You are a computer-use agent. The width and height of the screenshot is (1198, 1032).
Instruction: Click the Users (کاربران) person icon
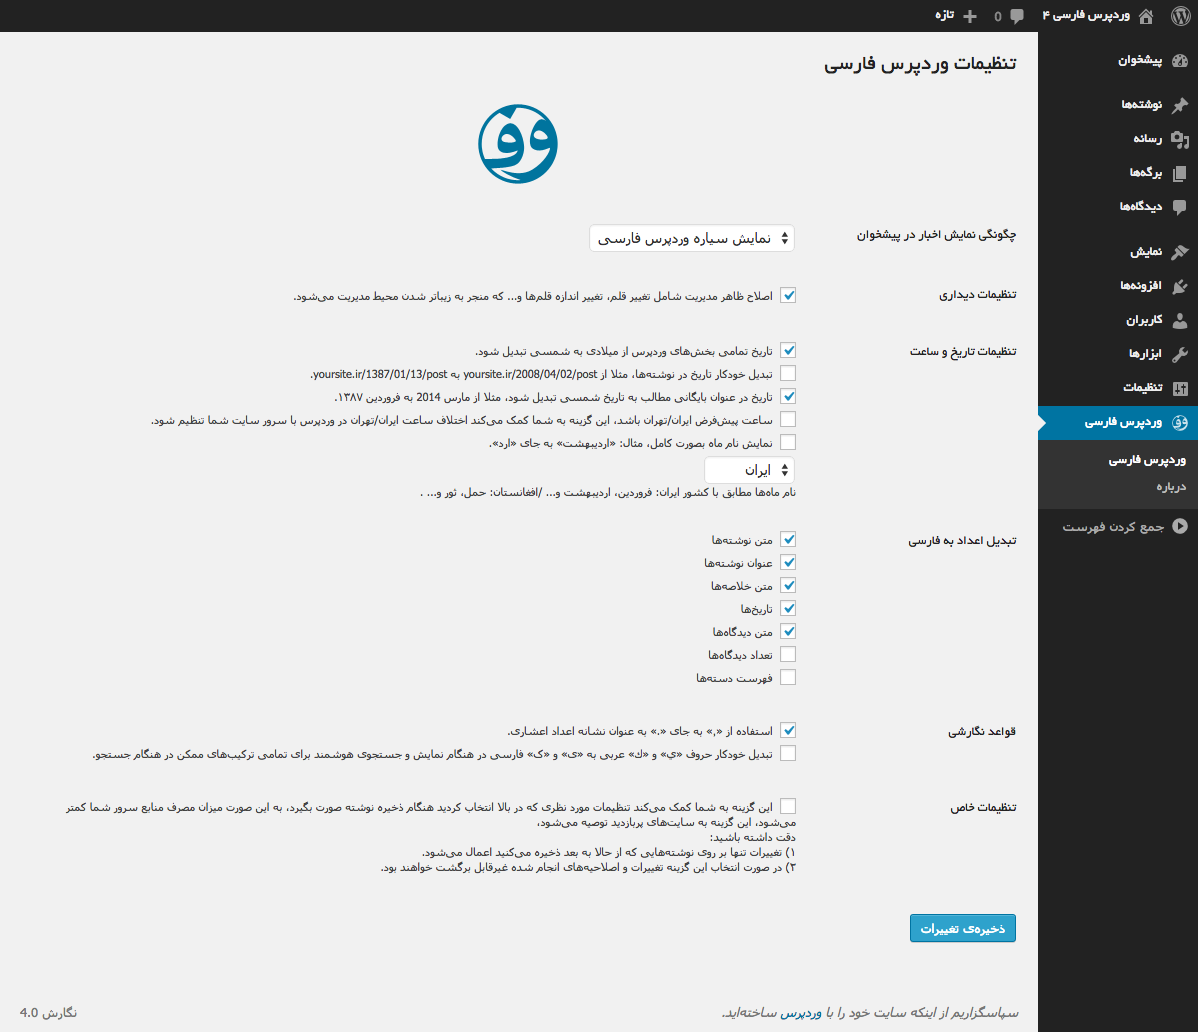[x=1180, y=321]
